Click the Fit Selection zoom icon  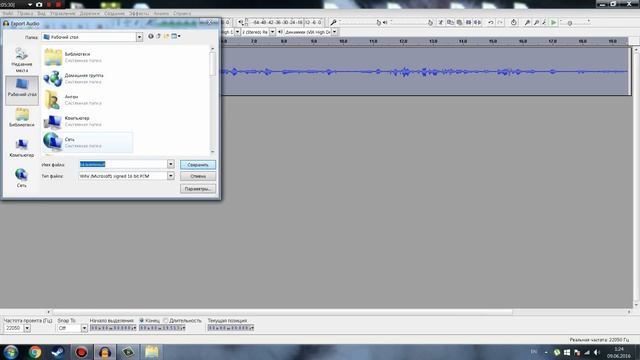[x=544, y=22]
